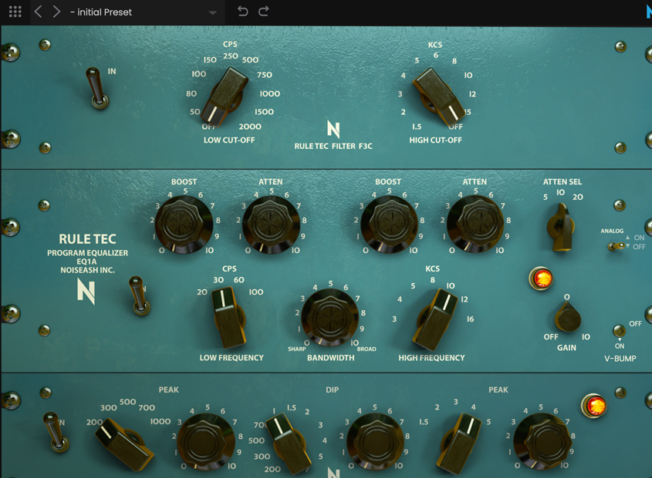Image resolution: width=652 pixels, height=478 pixels.
Task: Open the initial Preset dropdown
Action: 143,12
